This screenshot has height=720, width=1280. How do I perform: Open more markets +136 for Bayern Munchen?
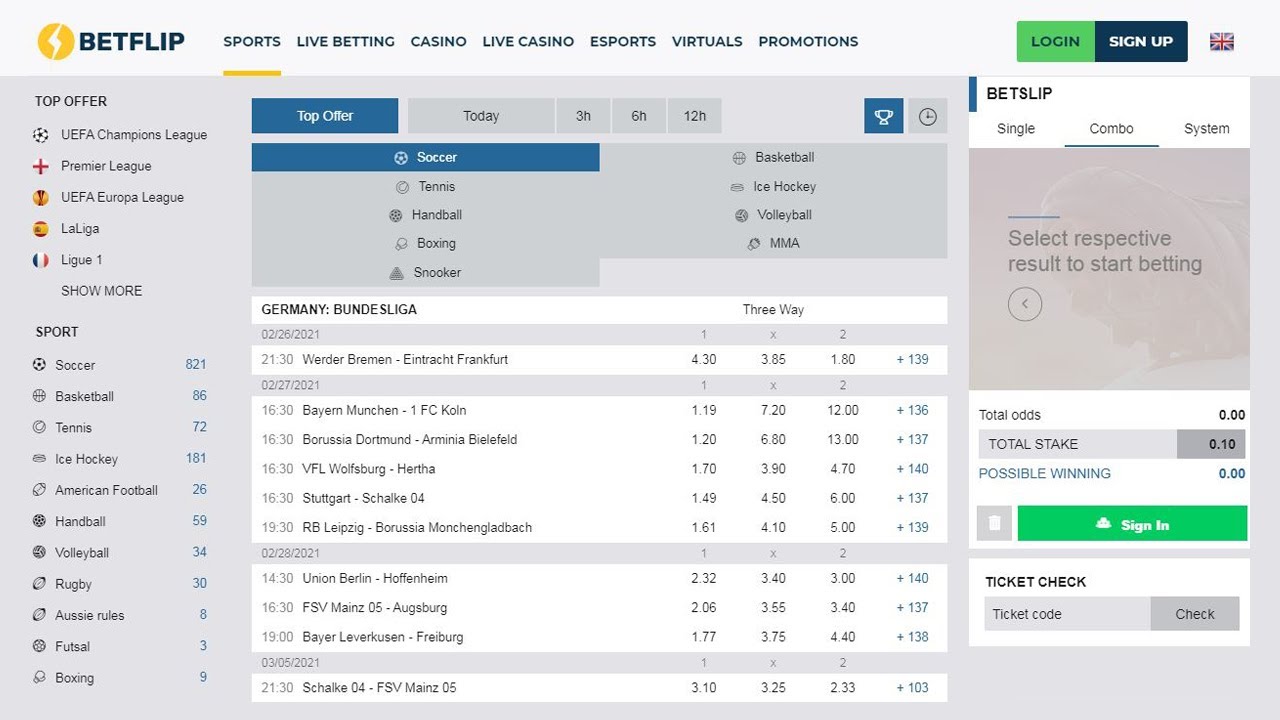tap(912, 410)
